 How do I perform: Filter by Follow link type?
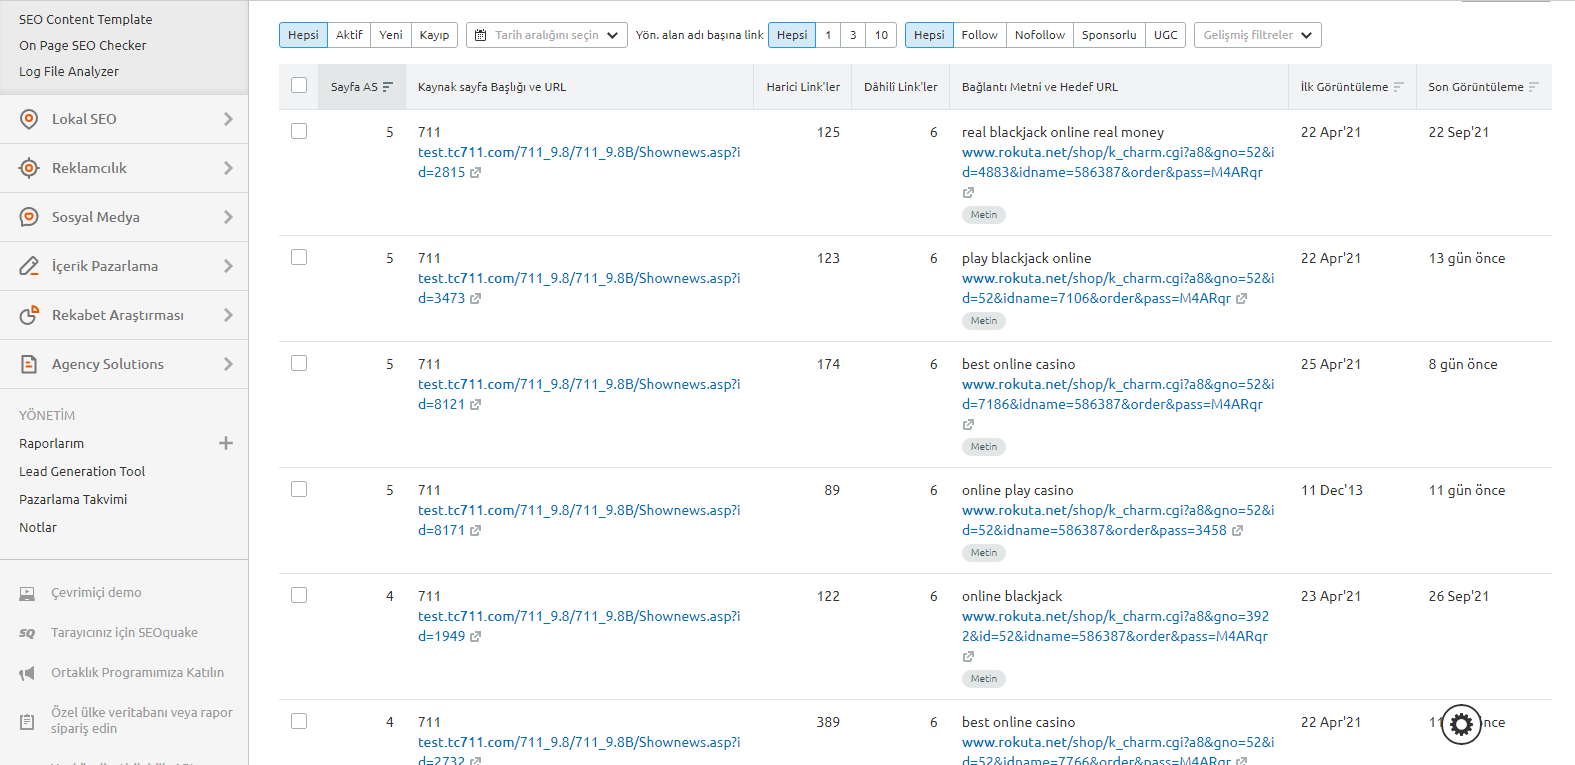tap(980, 35)
